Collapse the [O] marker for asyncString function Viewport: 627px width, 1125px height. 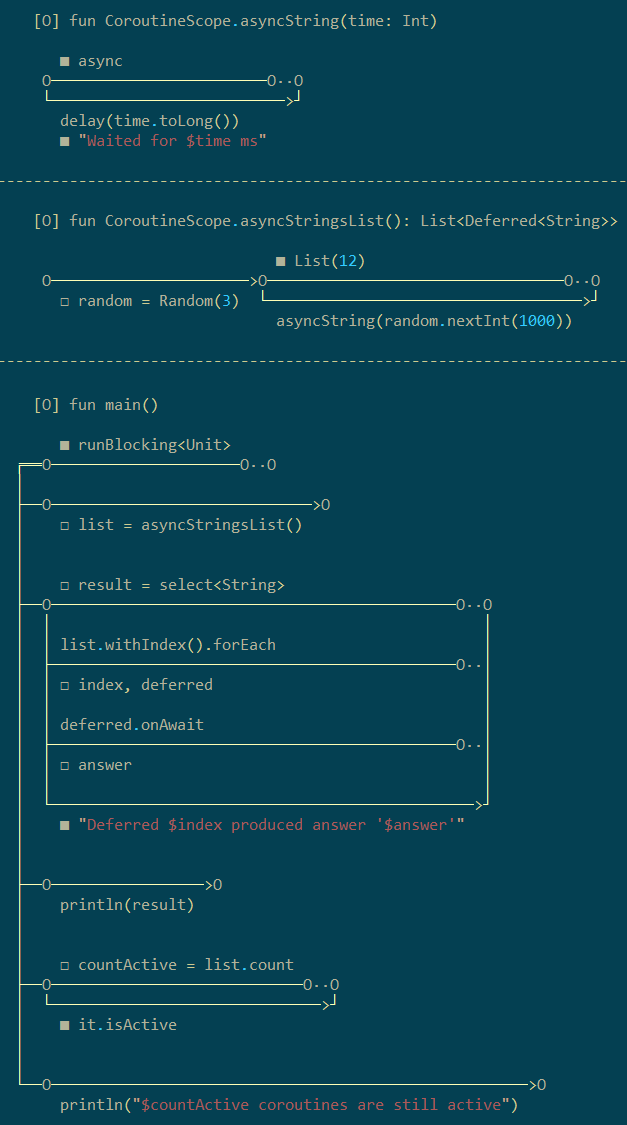click(47, 21)
